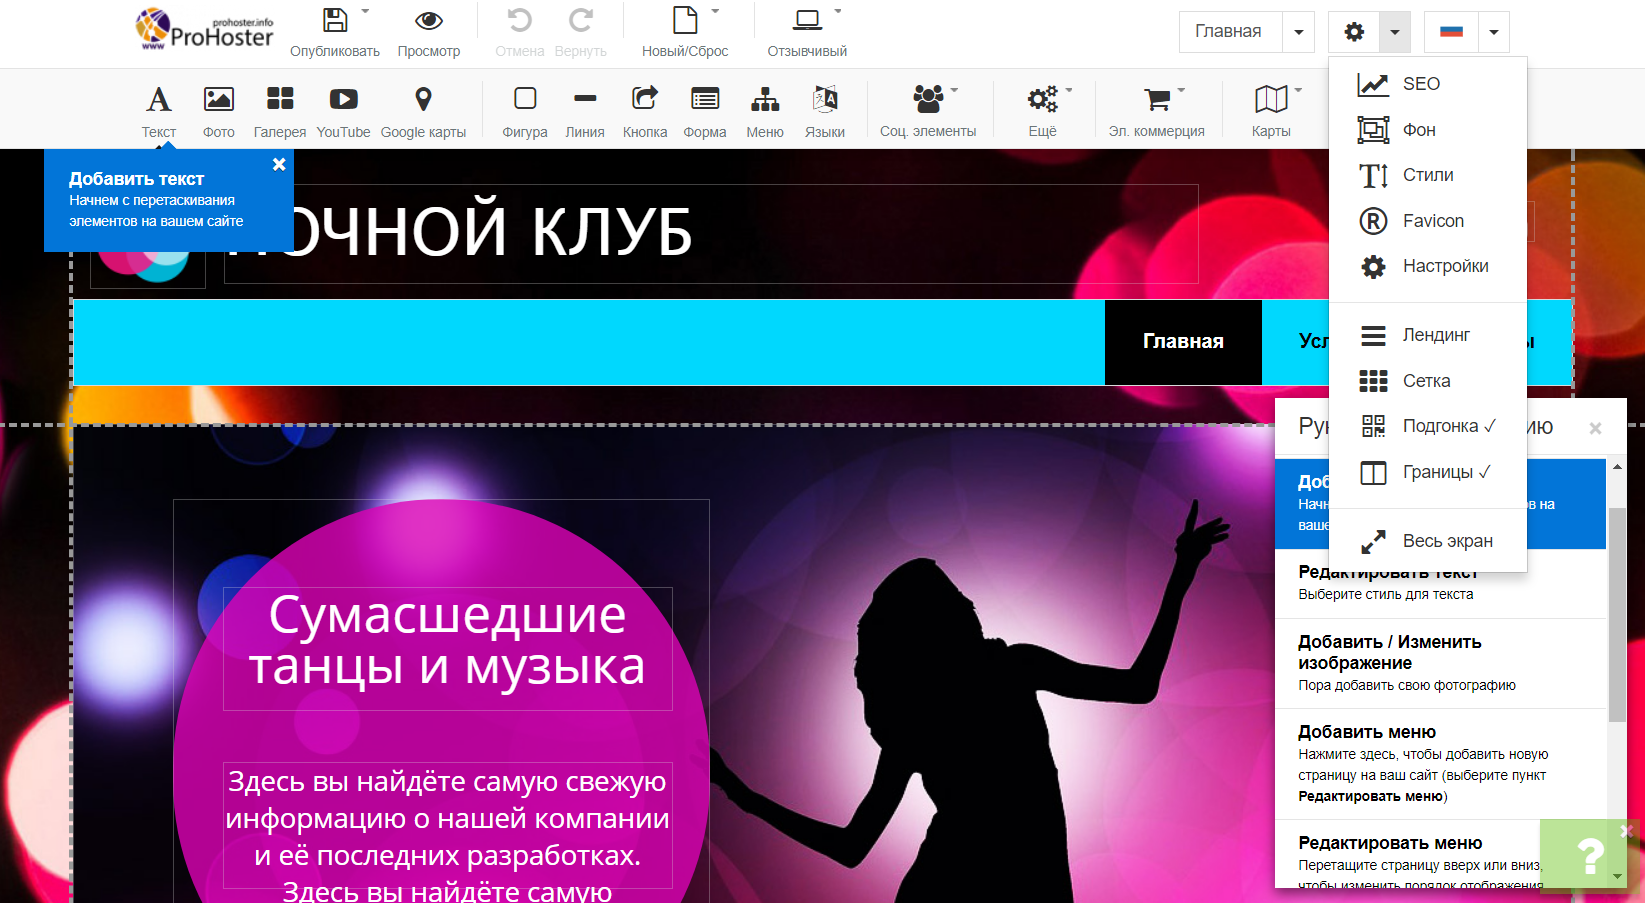Expand the Главная page dropdown
Viewport: 1645px width, 903px height.
click(1298, 32)
